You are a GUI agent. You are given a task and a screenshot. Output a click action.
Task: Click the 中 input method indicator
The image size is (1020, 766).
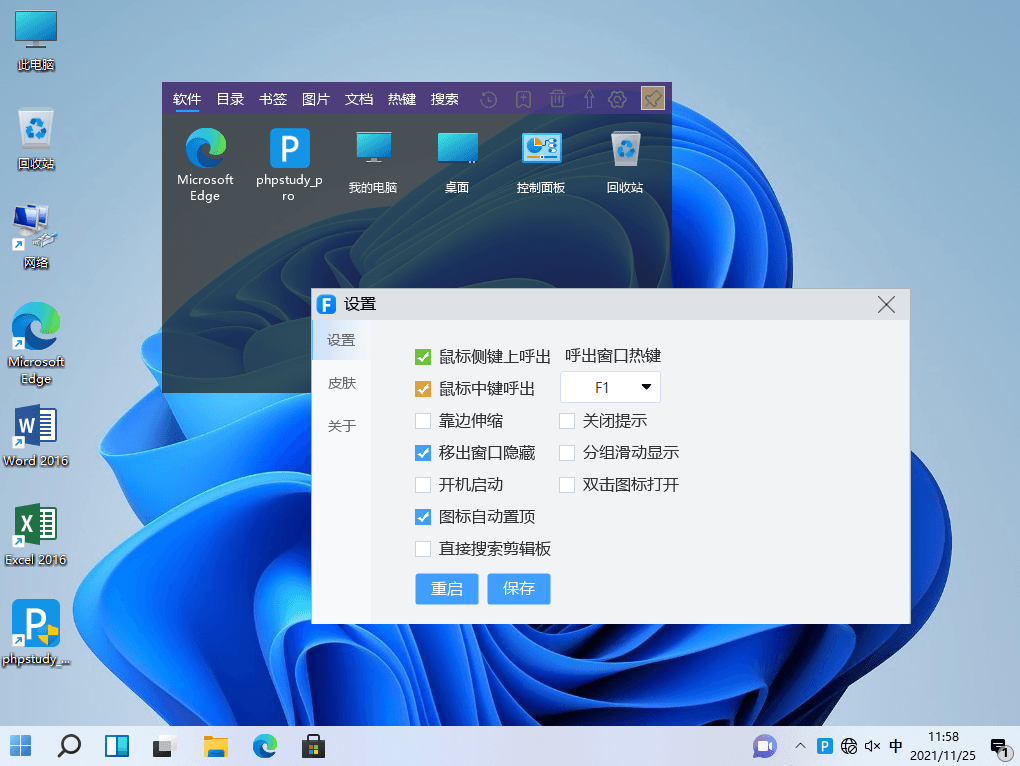(896, 746)
